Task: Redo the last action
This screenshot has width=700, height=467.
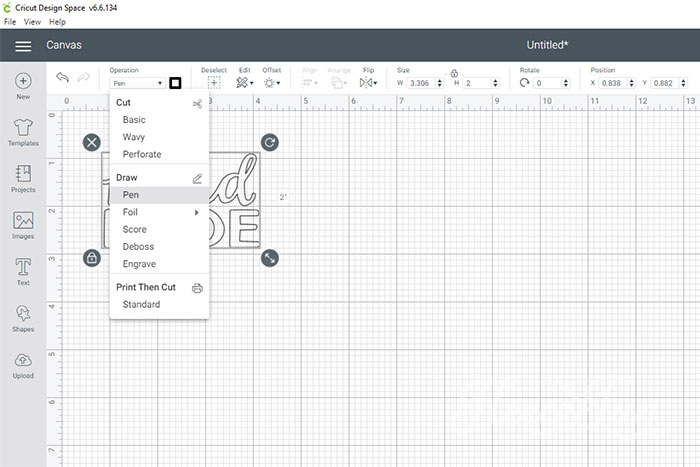Action: pos(83,77)
